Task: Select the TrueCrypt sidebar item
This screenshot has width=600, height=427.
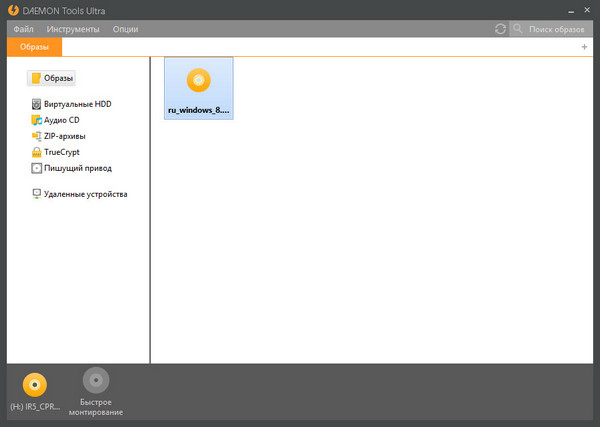Action: [61, 152]
